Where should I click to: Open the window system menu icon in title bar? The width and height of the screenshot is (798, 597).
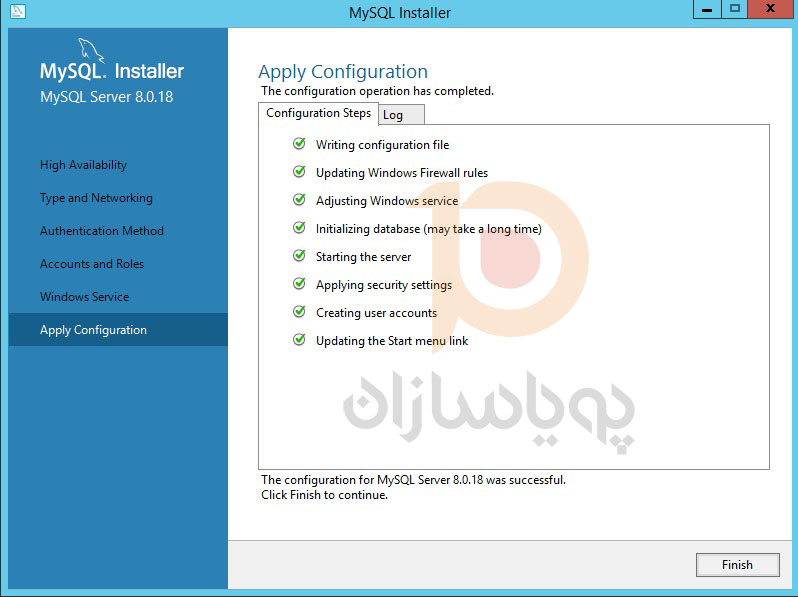click(15, 12)
